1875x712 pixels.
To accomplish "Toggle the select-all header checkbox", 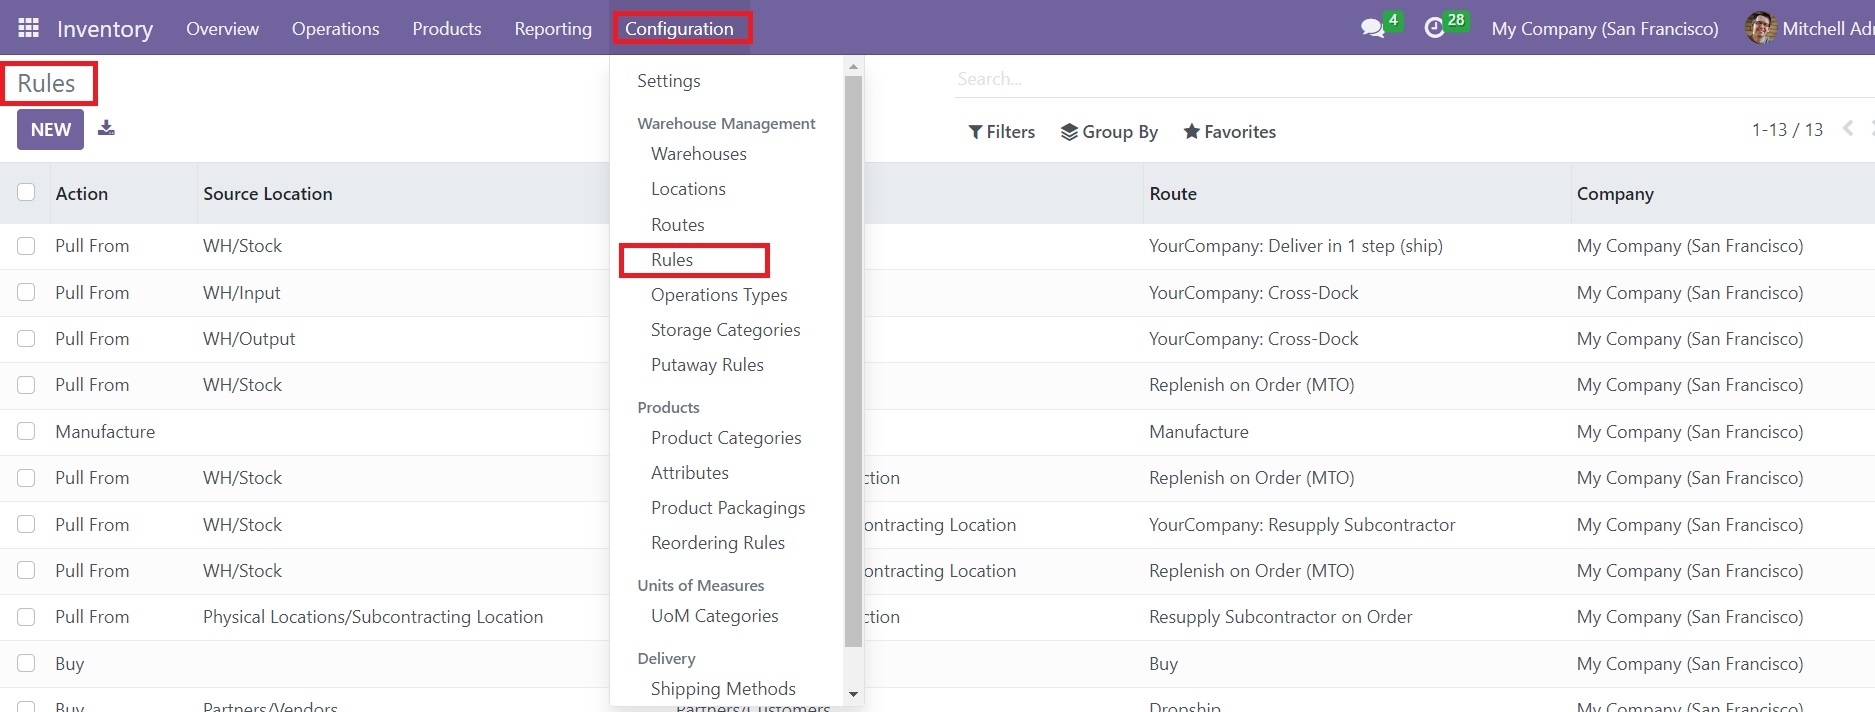I will 26,192.
